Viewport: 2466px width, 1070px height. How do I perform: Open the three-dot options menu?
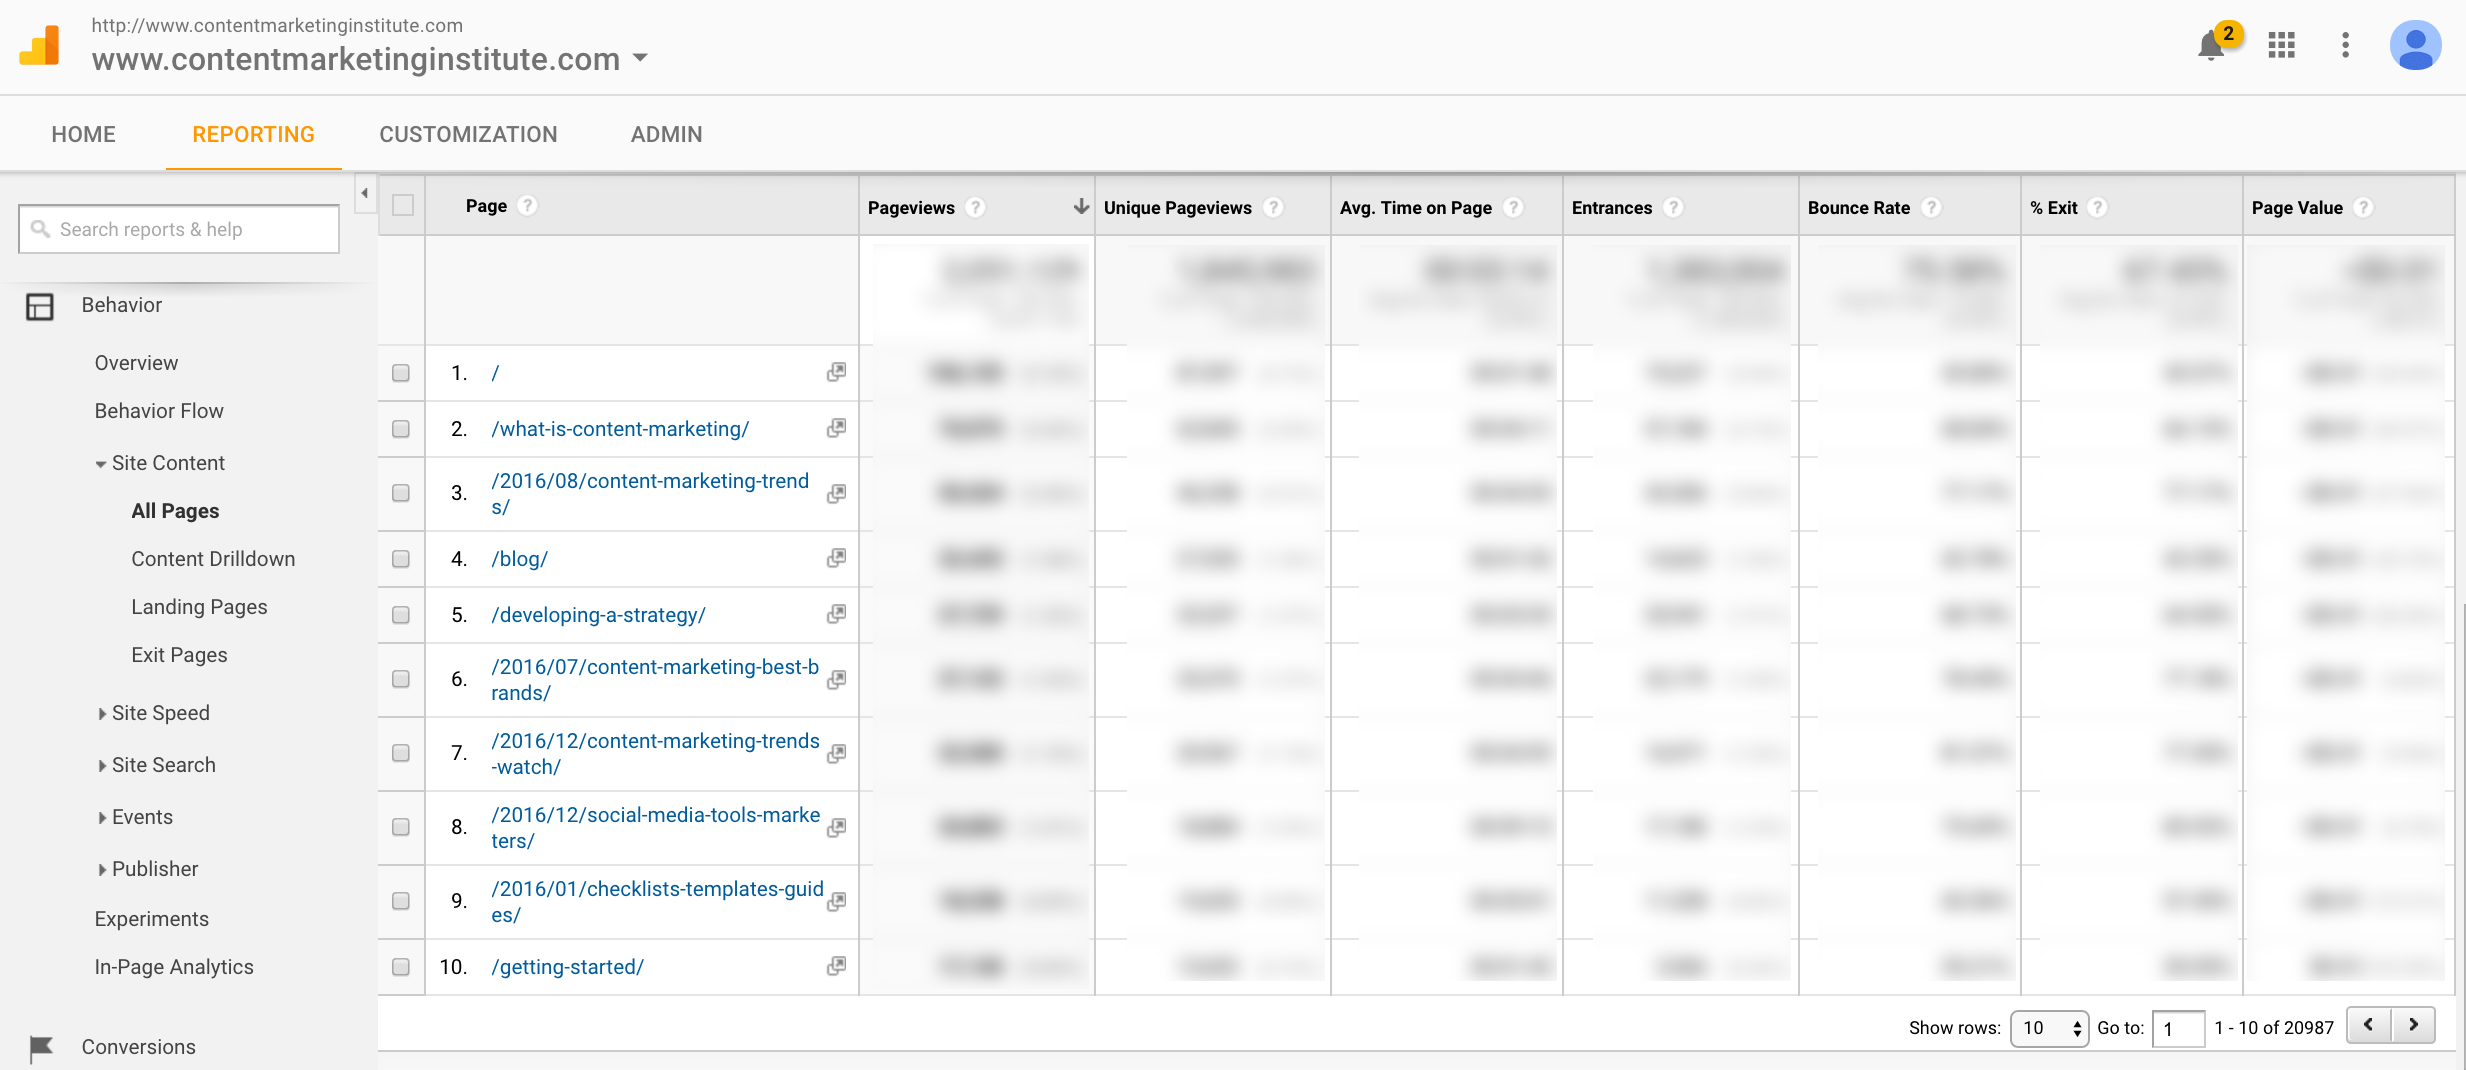pyautogui.click(x=2345, y=45)
